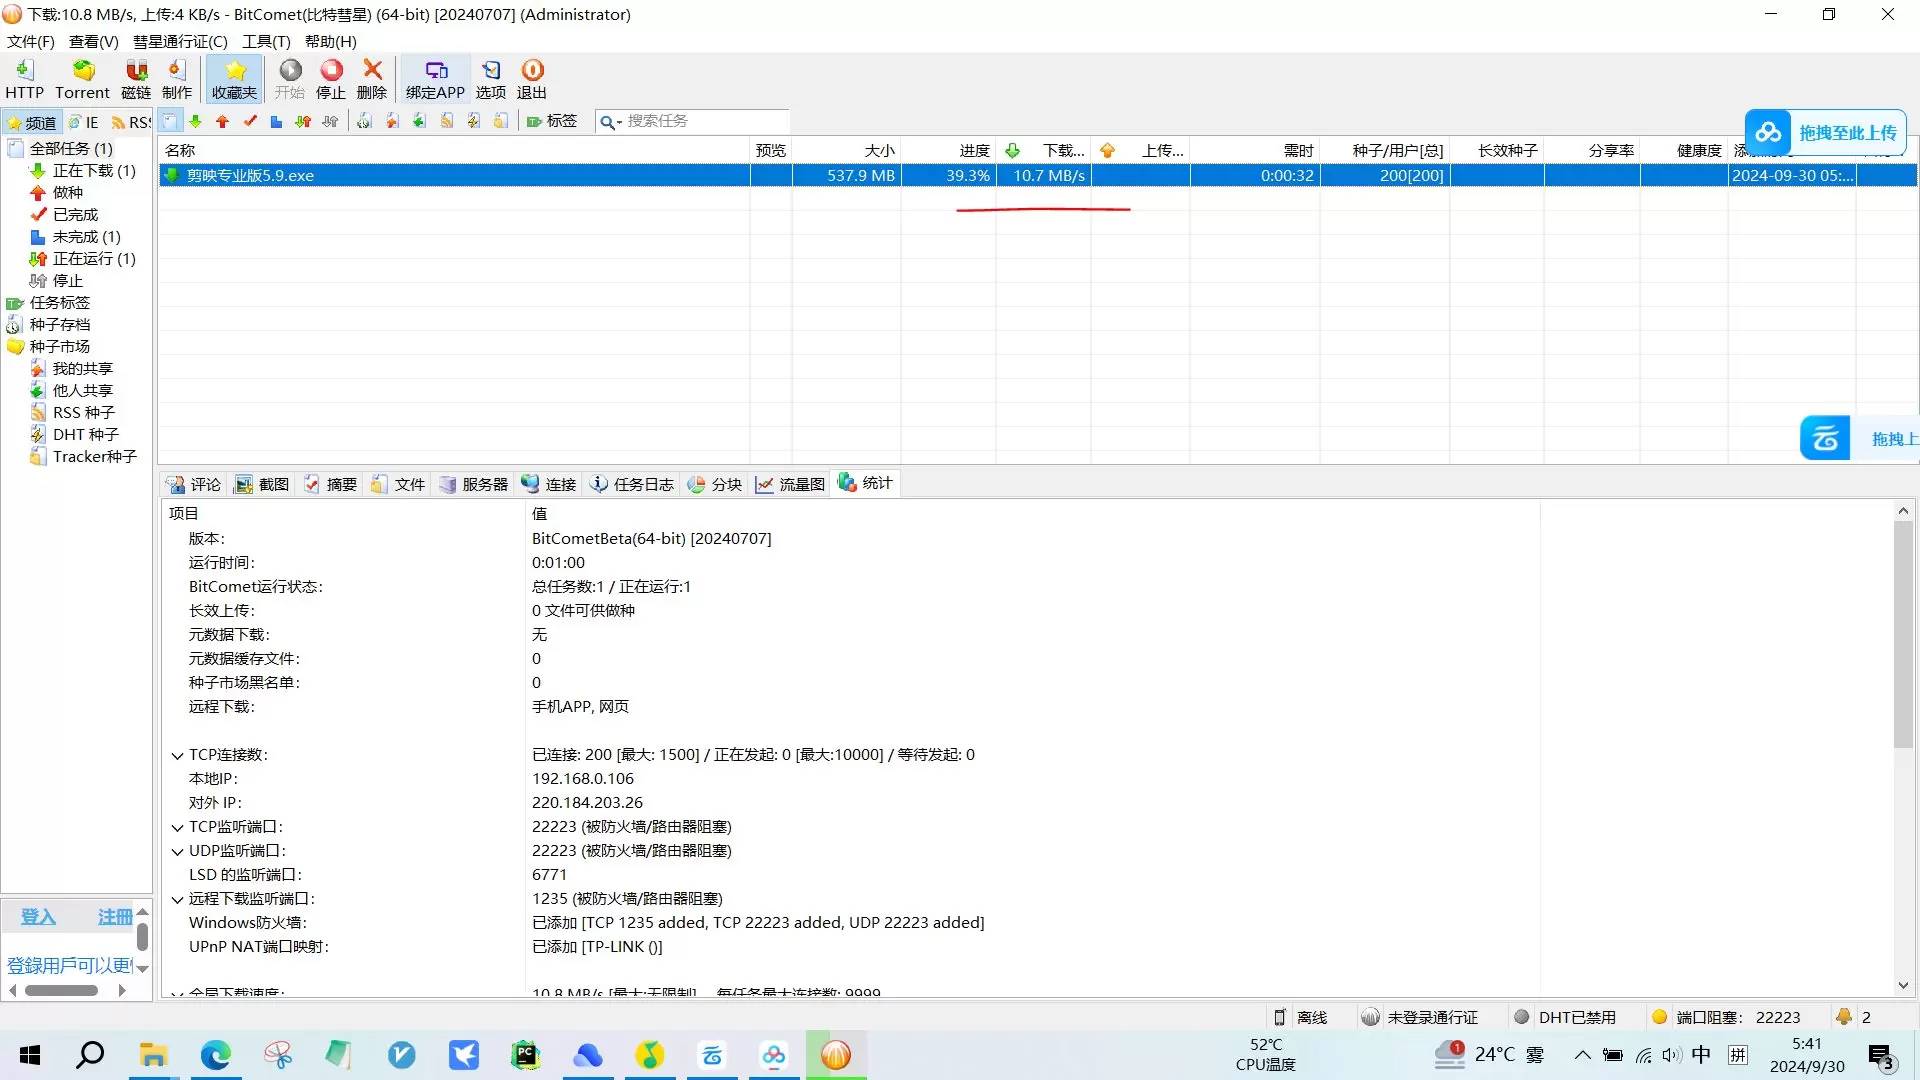Screen dimensions: 1920x1080
Task: Select 全部任务 (1) in sidebar tree
Action: [x=71, y=148]
